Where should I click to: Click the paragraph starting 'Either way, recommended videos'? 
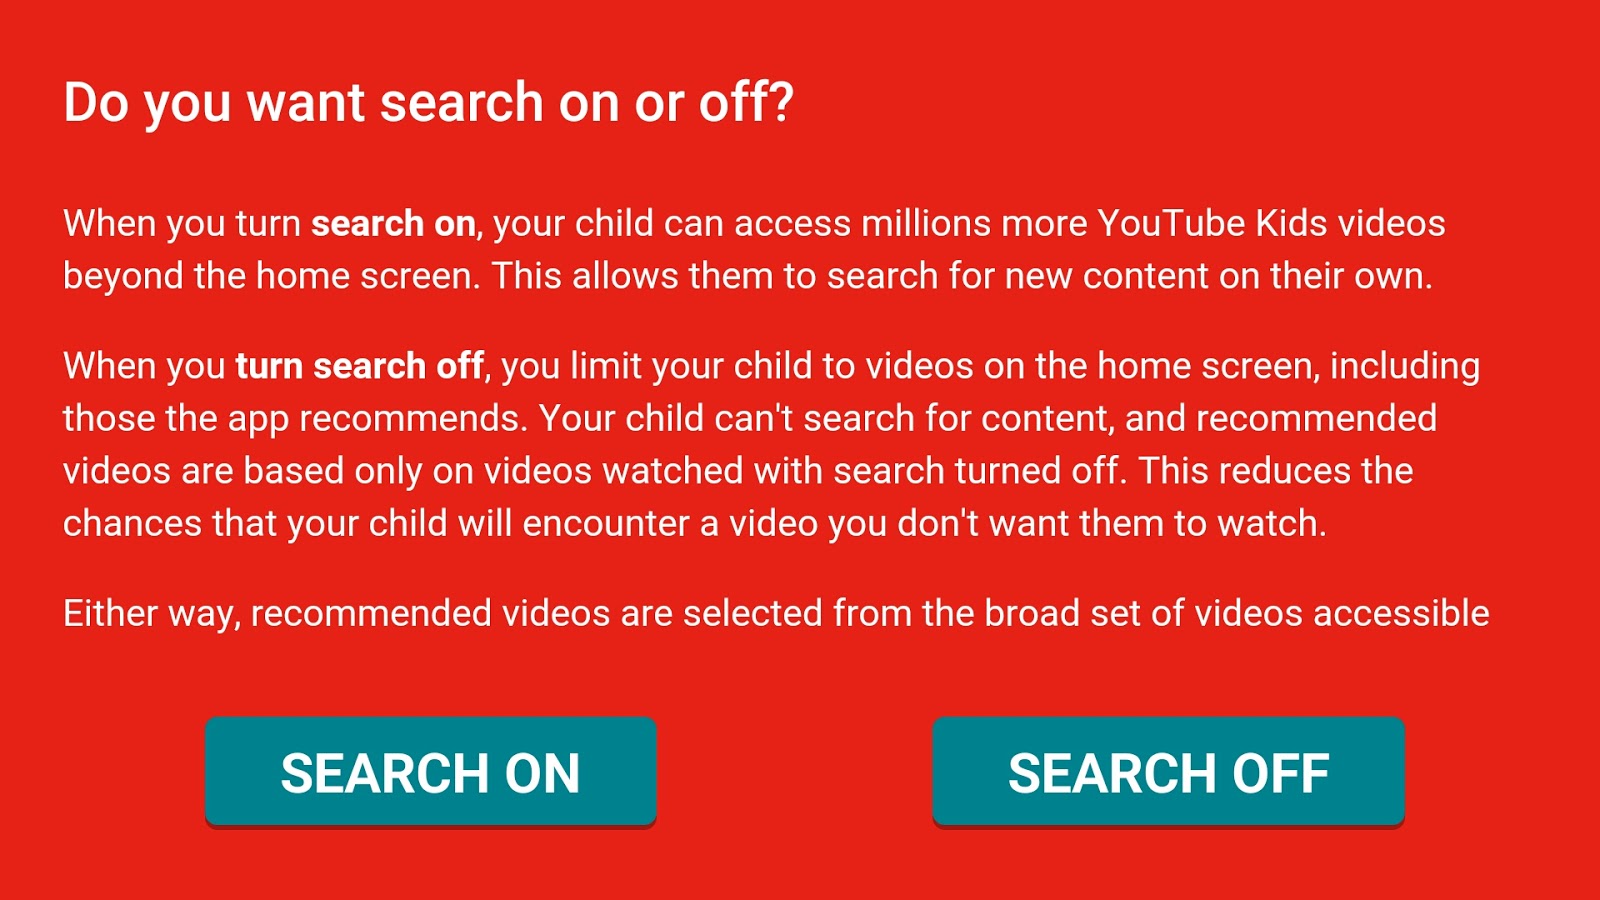click(x=776, y=613)
